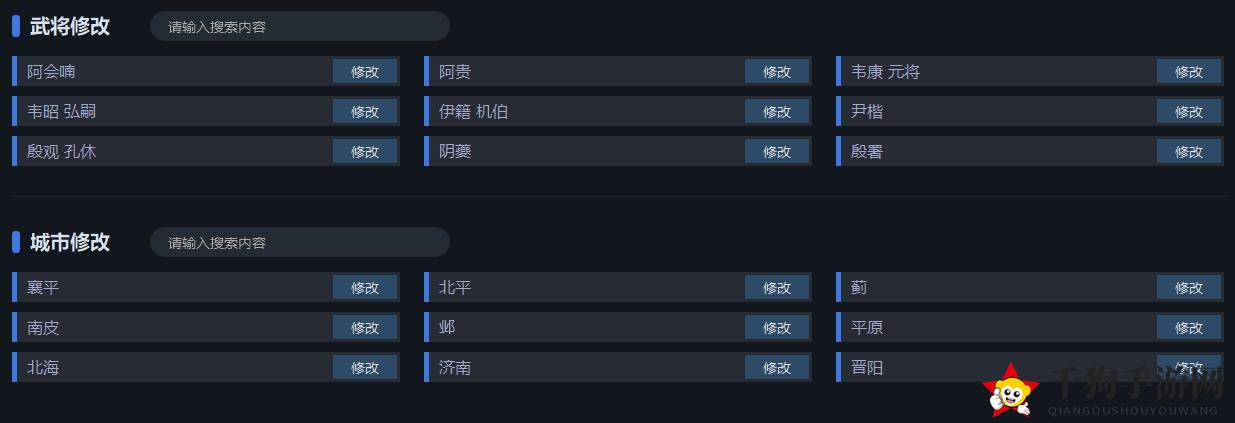This screenshot has width=1235, height=423.
Task: Click 修改 button for city 襄平
Action: (x=365, y=287)
